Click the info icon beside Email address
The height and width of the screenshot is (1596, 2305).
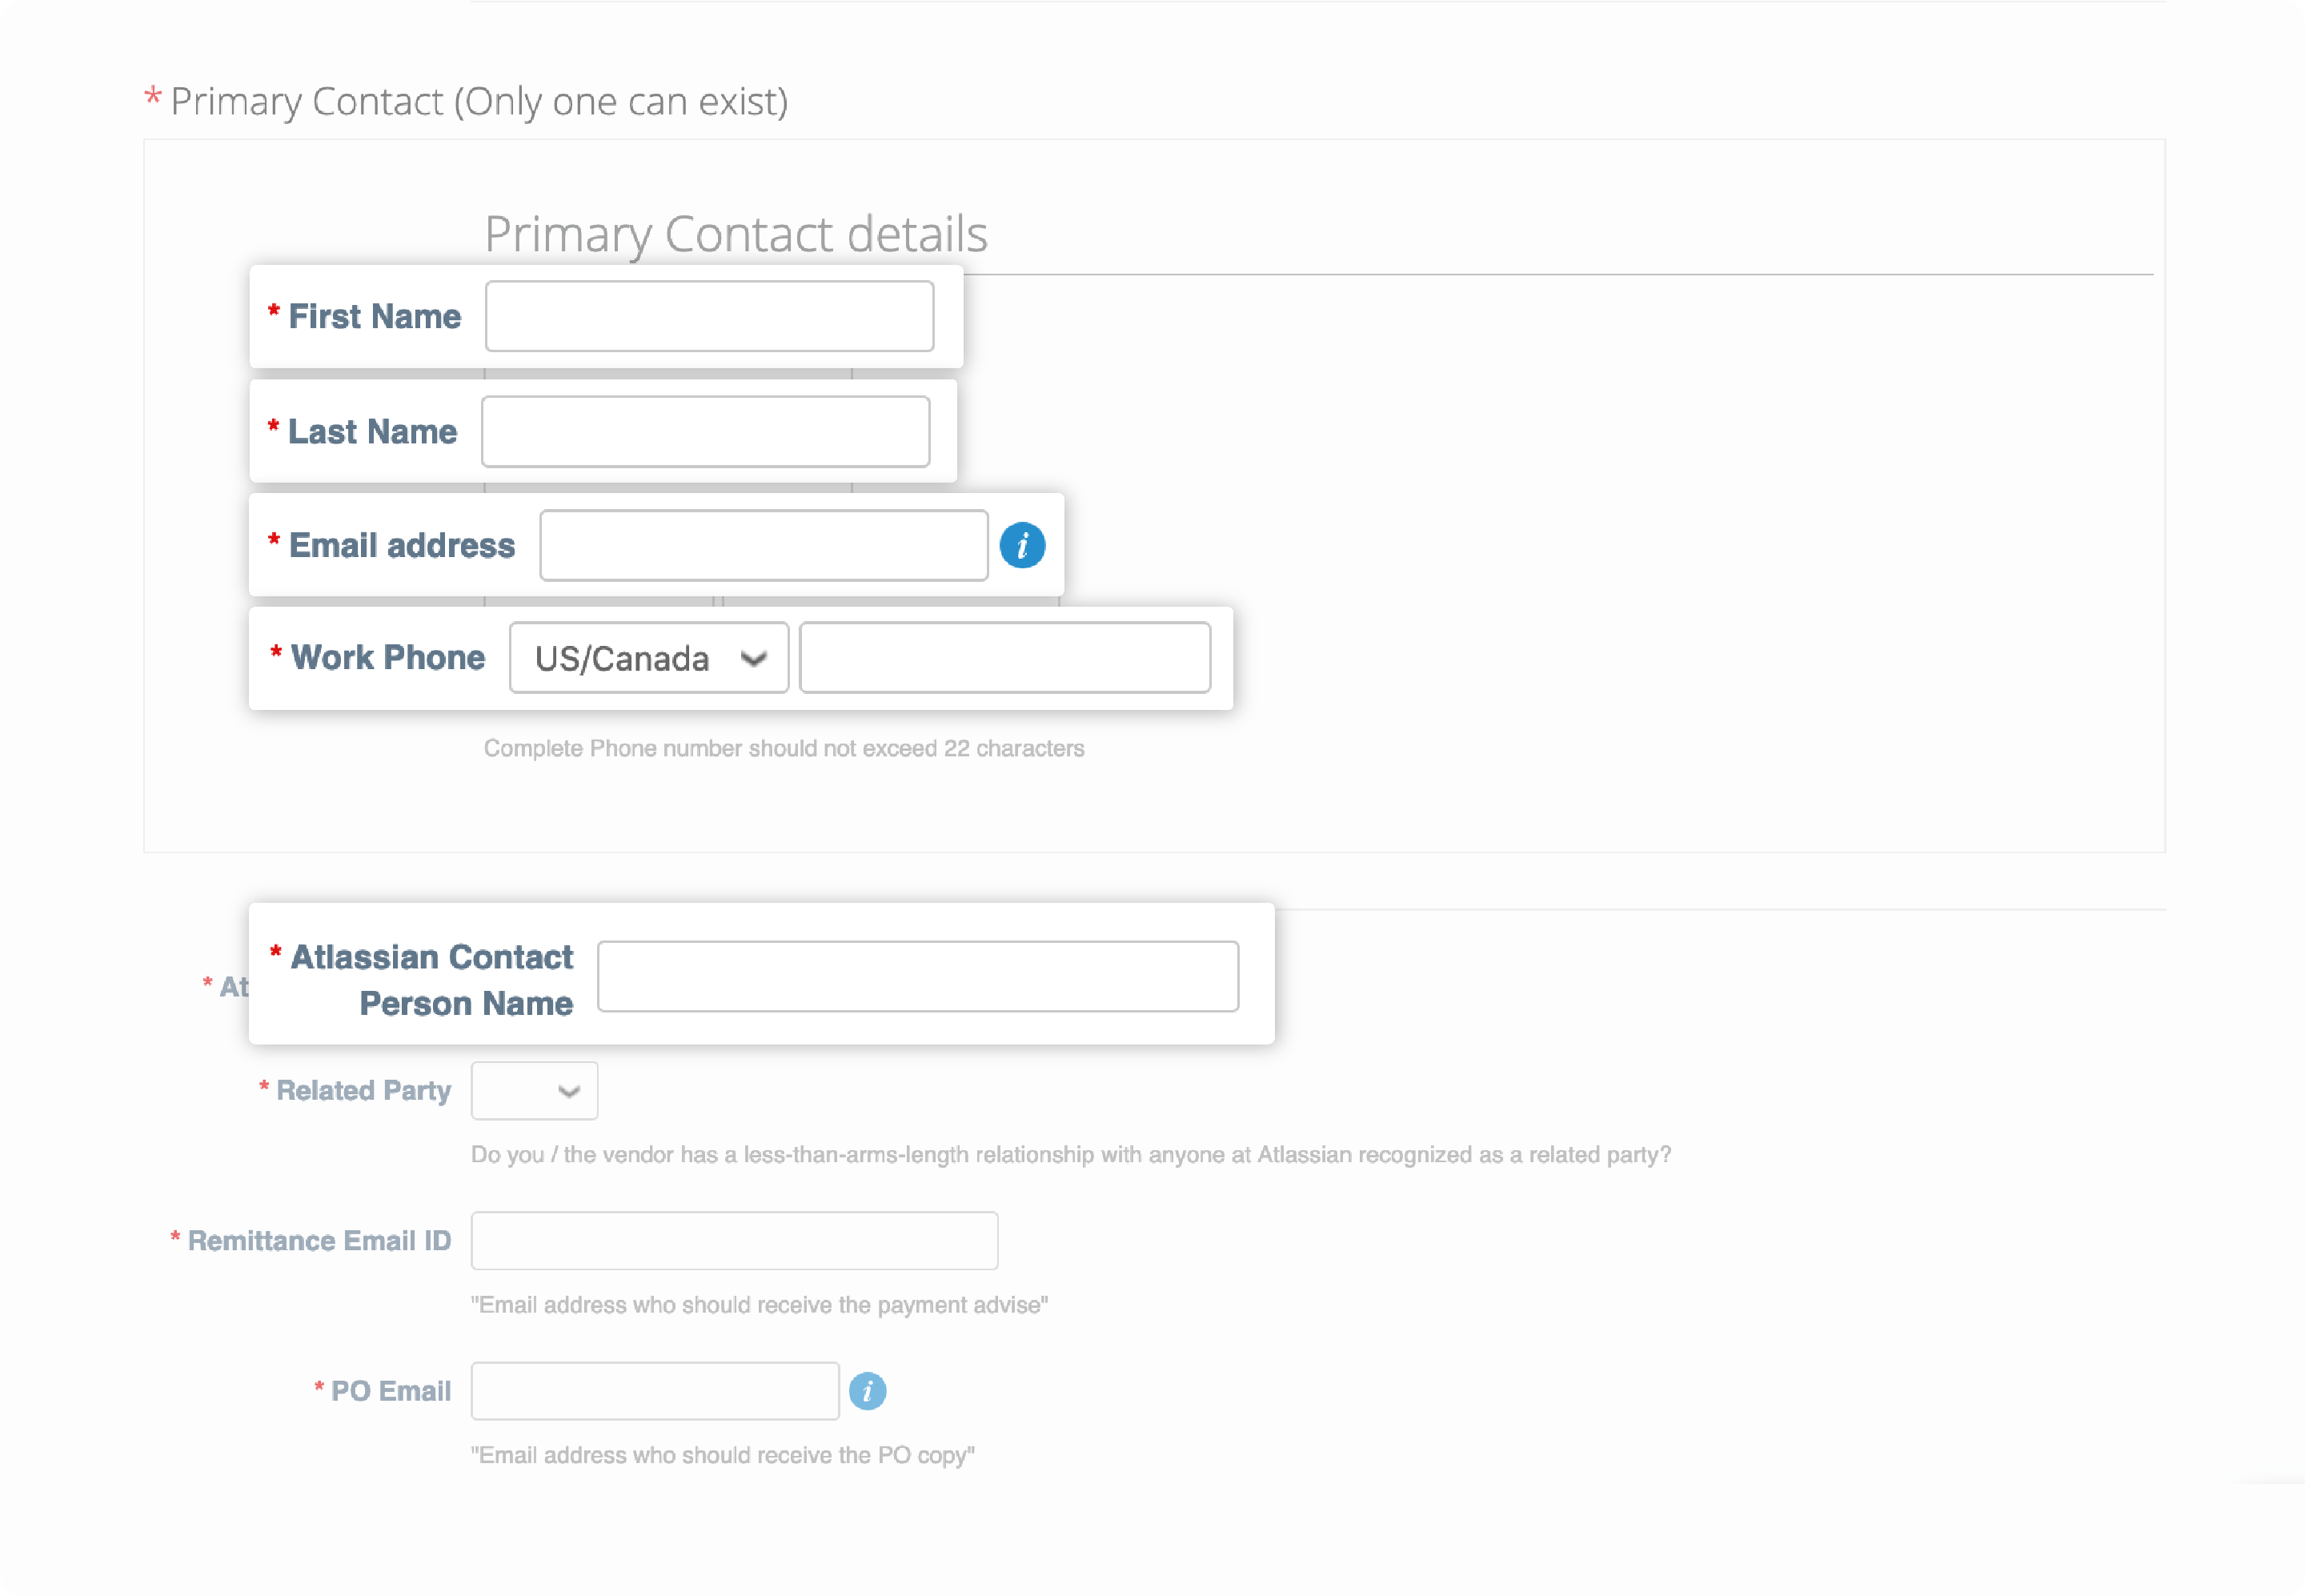click(1022, 546)
